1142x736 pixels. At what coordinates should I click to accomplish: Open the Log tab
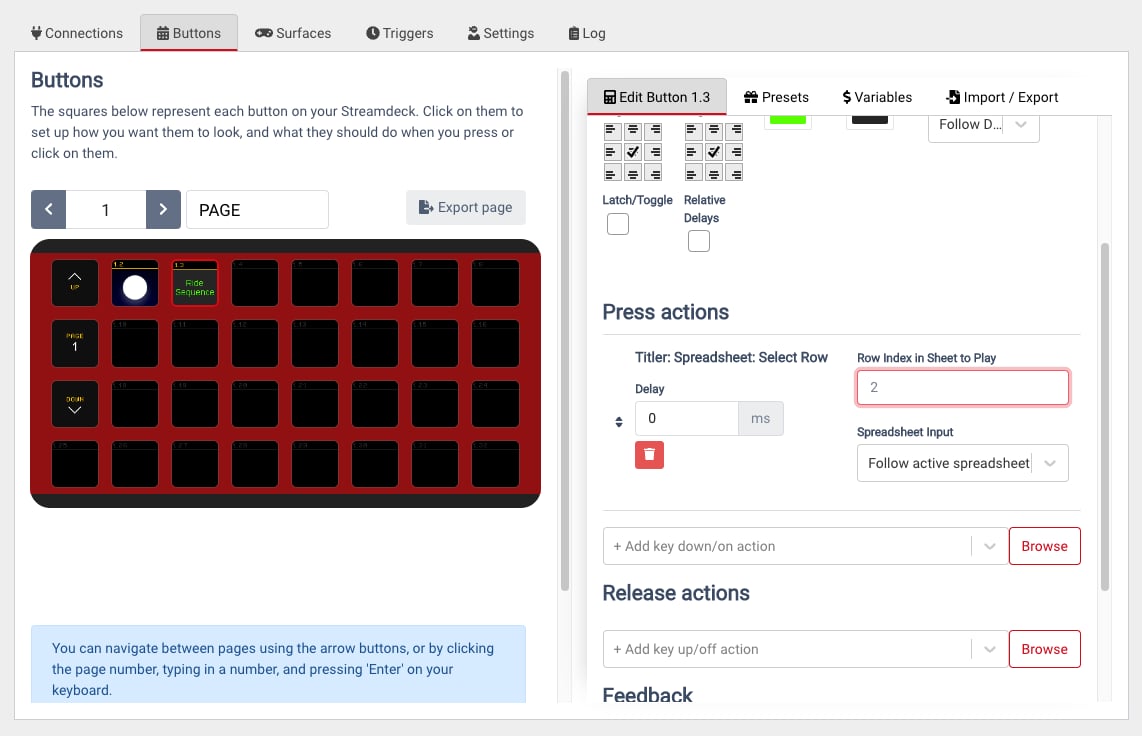[x=587, y=33]
